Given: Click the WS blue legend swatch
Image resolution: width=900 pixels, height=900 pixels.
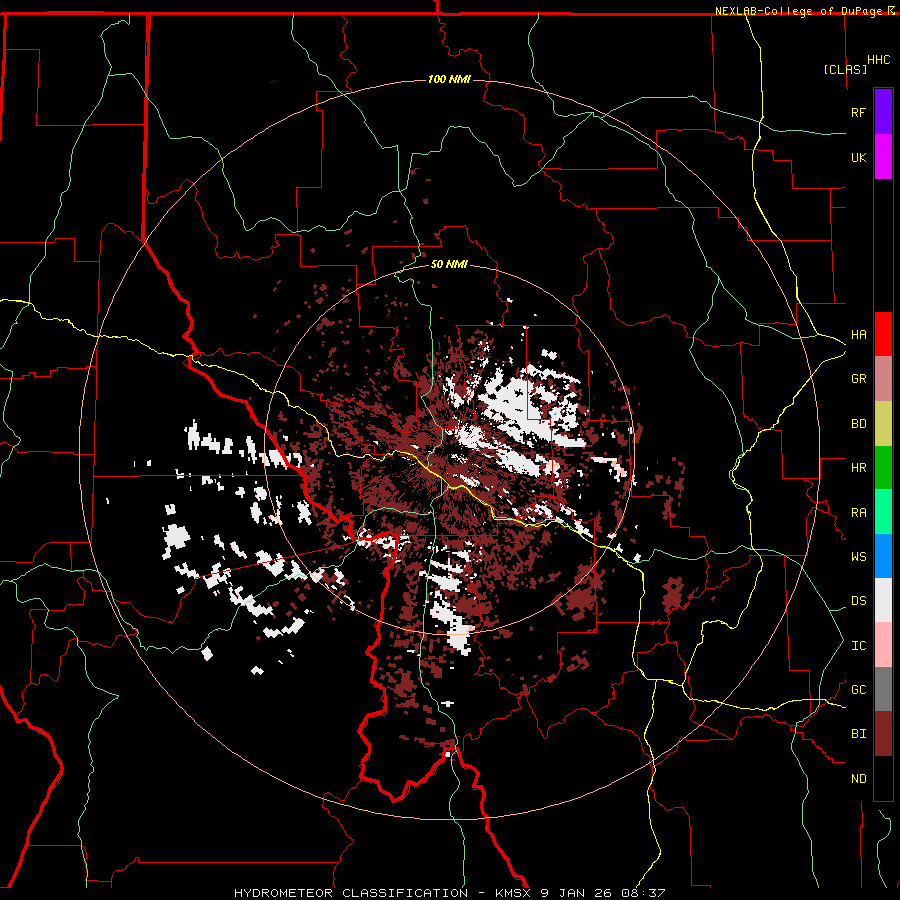Looking at the screenshot, I should (883, 556).
